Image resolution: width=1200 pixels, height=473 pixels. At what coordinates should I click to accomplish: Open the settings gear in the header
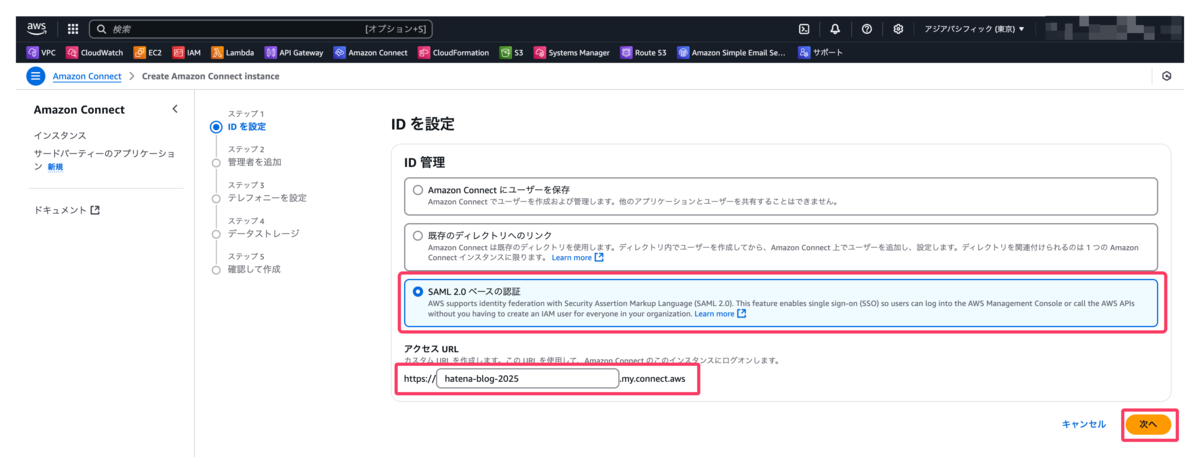pos(898,29)
